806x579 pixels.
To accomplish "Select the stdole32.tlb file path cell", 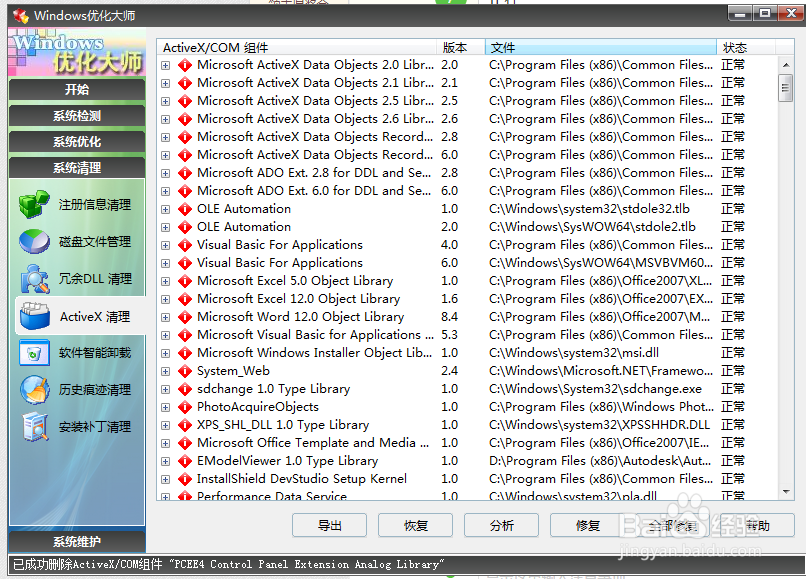I will (590, 209).
